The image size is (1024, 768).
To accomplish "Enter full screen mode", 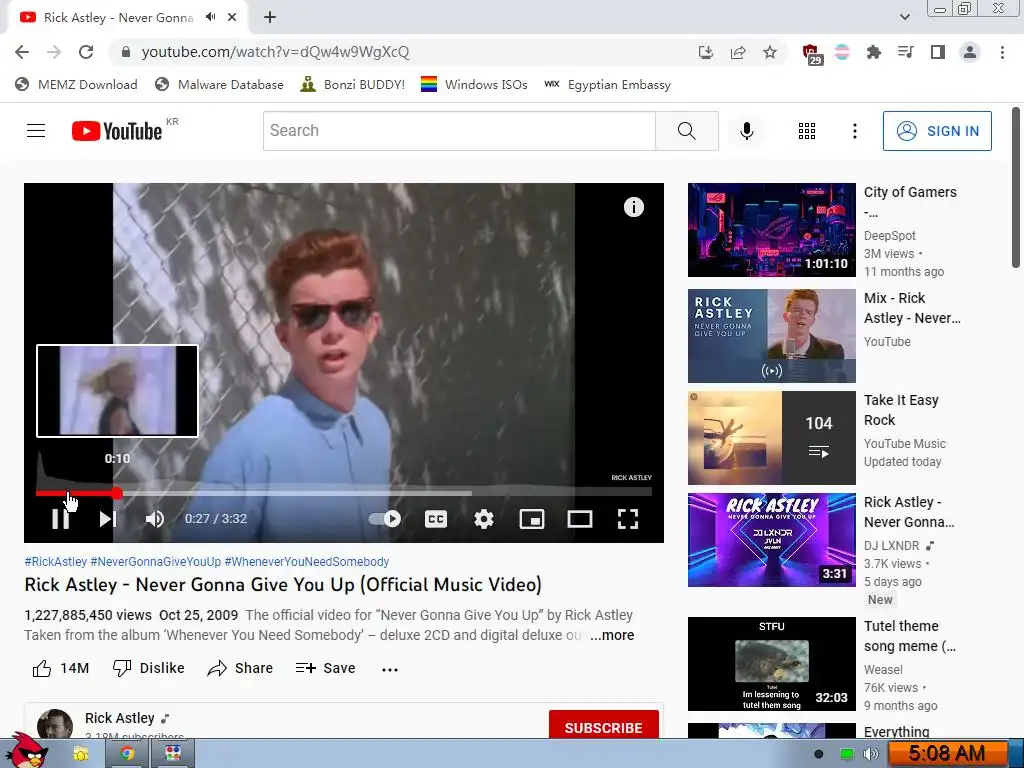I will pyautogui.click(x=628, y=519).
